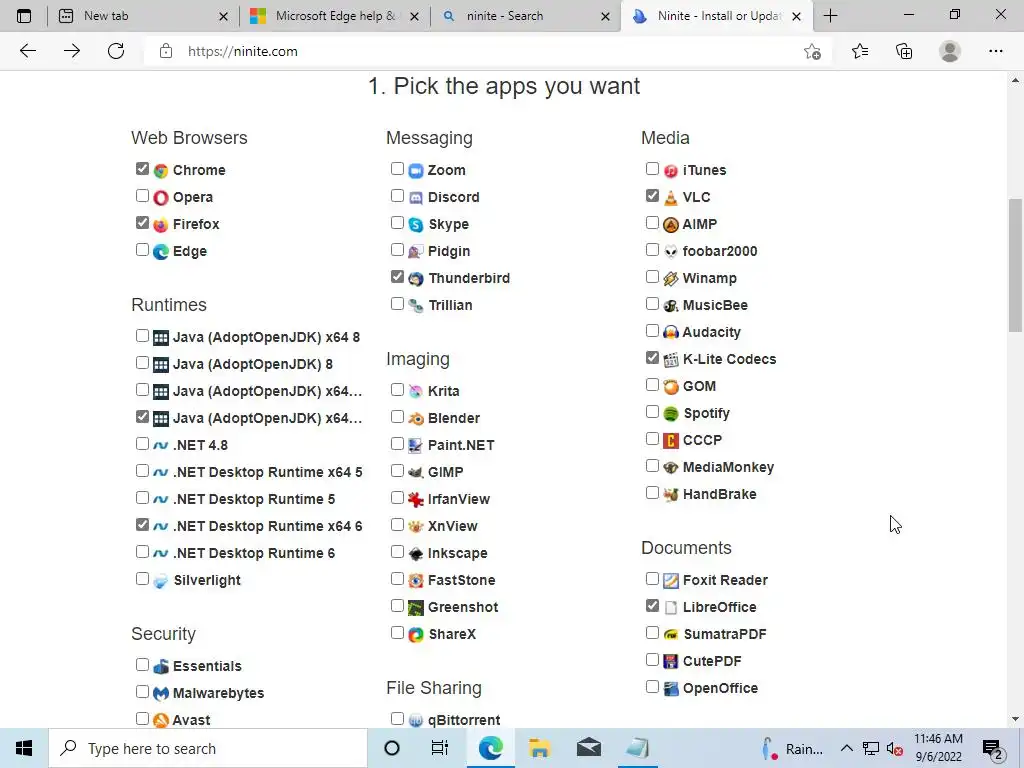Uncheck the VLC checkbox
This screenshot has width=1024, height=768.
[x=652, y=195]
